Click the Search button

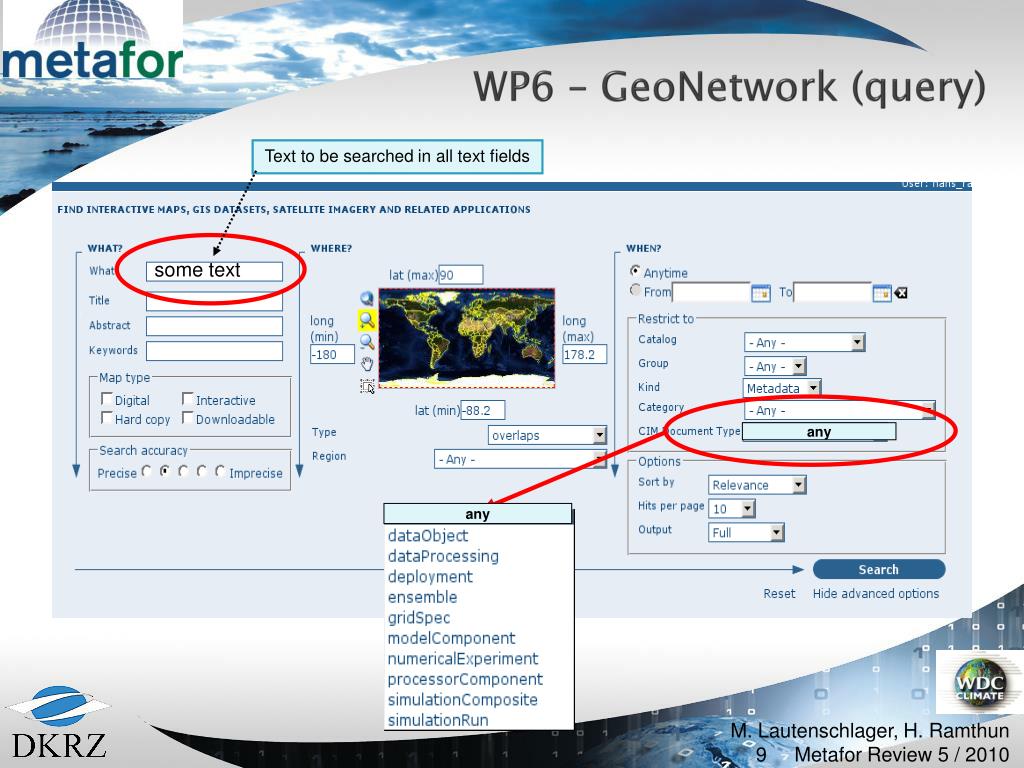[x=879, y=569]
